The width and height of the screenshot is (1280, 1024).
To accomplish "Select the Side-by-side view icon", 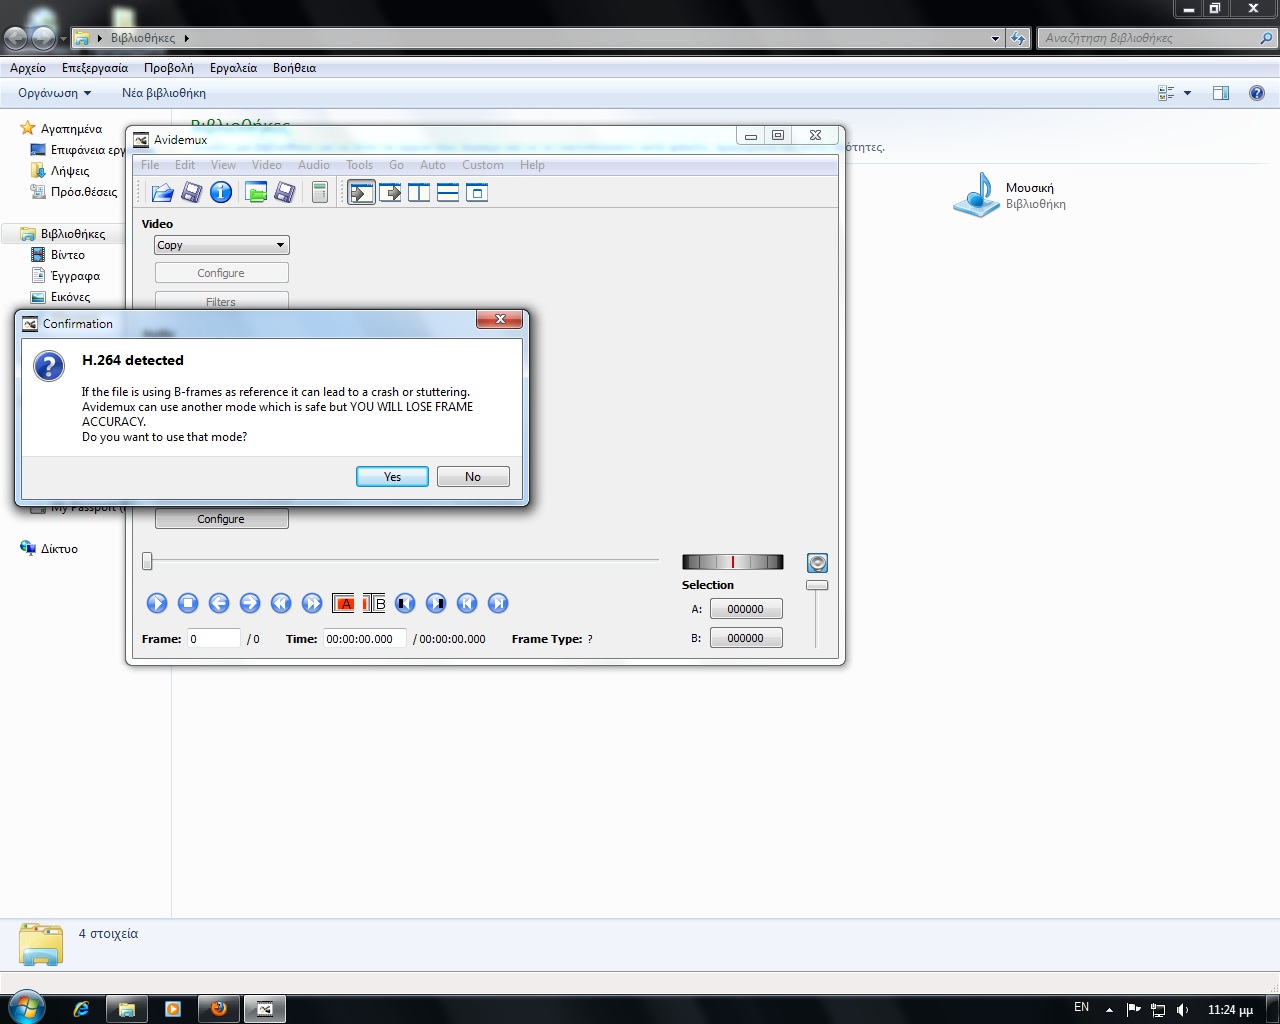I will point(419,192).
